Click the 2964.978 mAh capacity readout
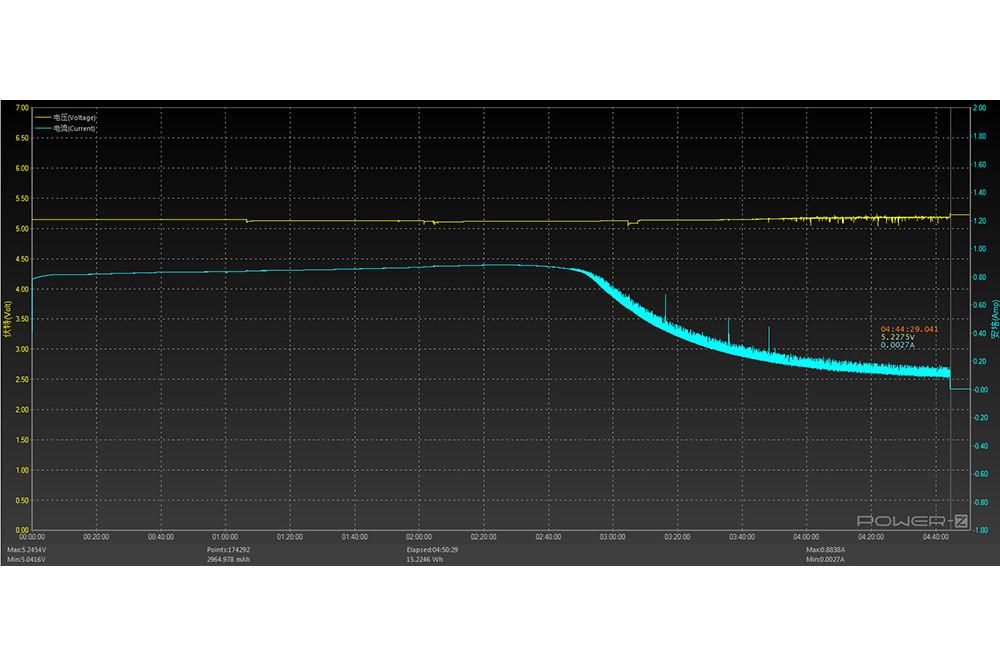1000x667 pixels. (x=229, y=559)
